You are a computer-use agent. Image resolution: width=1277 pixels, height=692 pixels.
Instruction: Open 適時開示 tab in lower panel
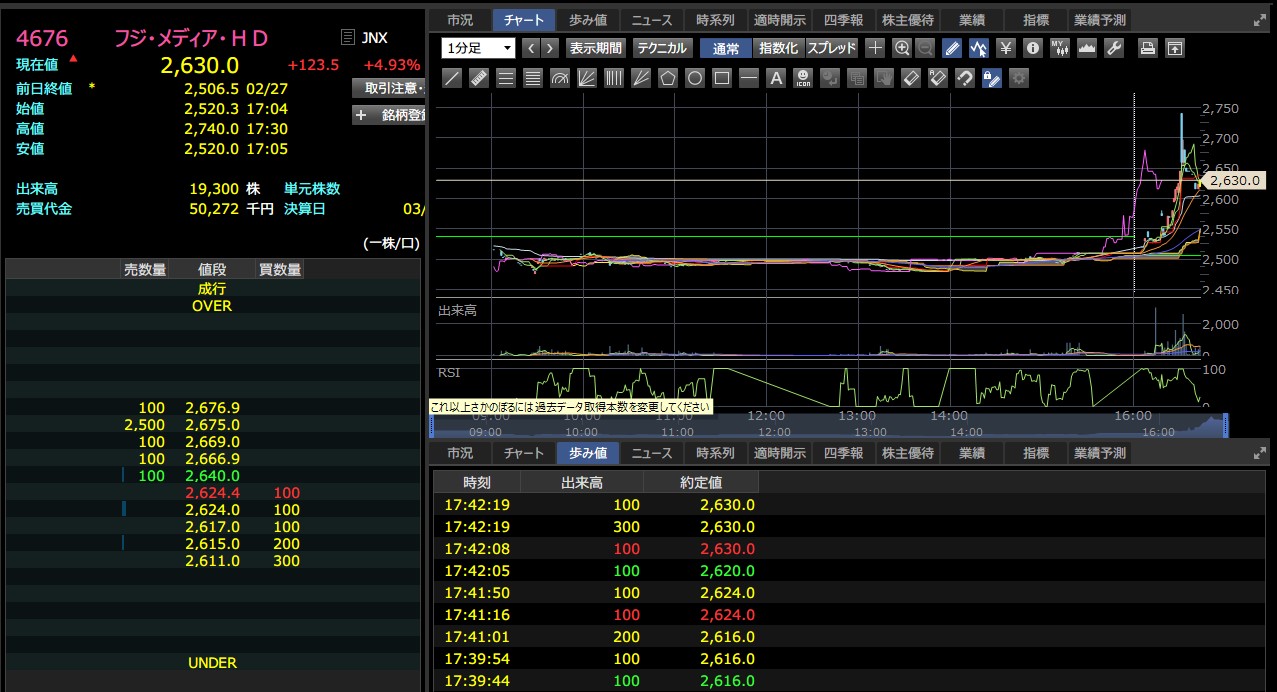[779, 454]
